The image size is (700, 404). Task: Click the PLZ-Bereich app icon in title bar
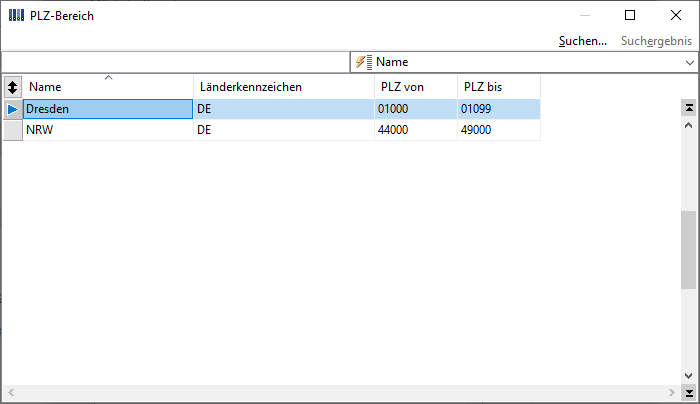click(x=16, y=16)
